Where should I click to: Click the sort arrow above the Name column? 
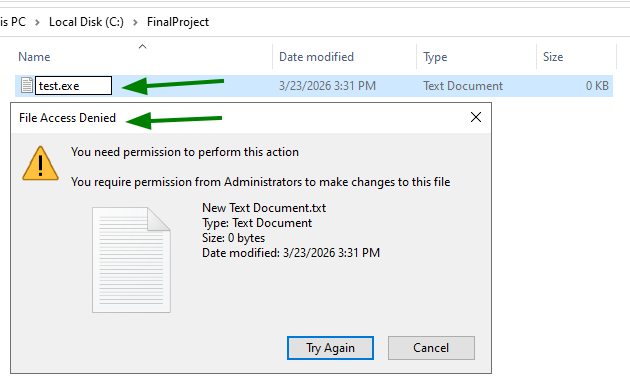(x=142, y=47)
